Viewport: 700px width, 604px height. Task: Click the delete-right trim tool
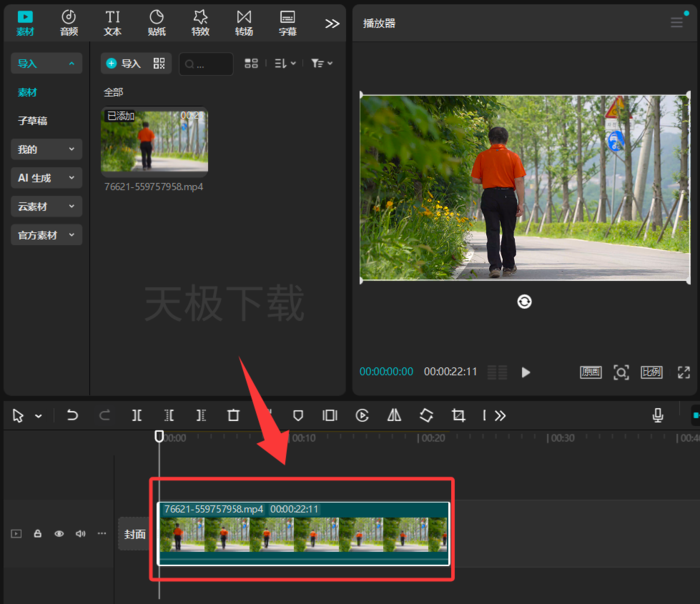201,416
